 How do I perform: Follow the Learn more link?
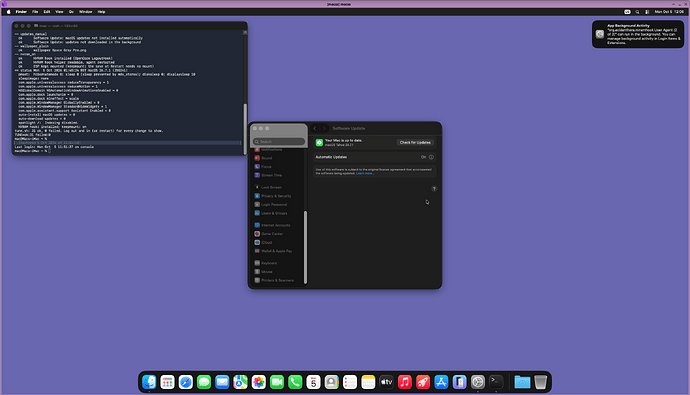(364, 173)
